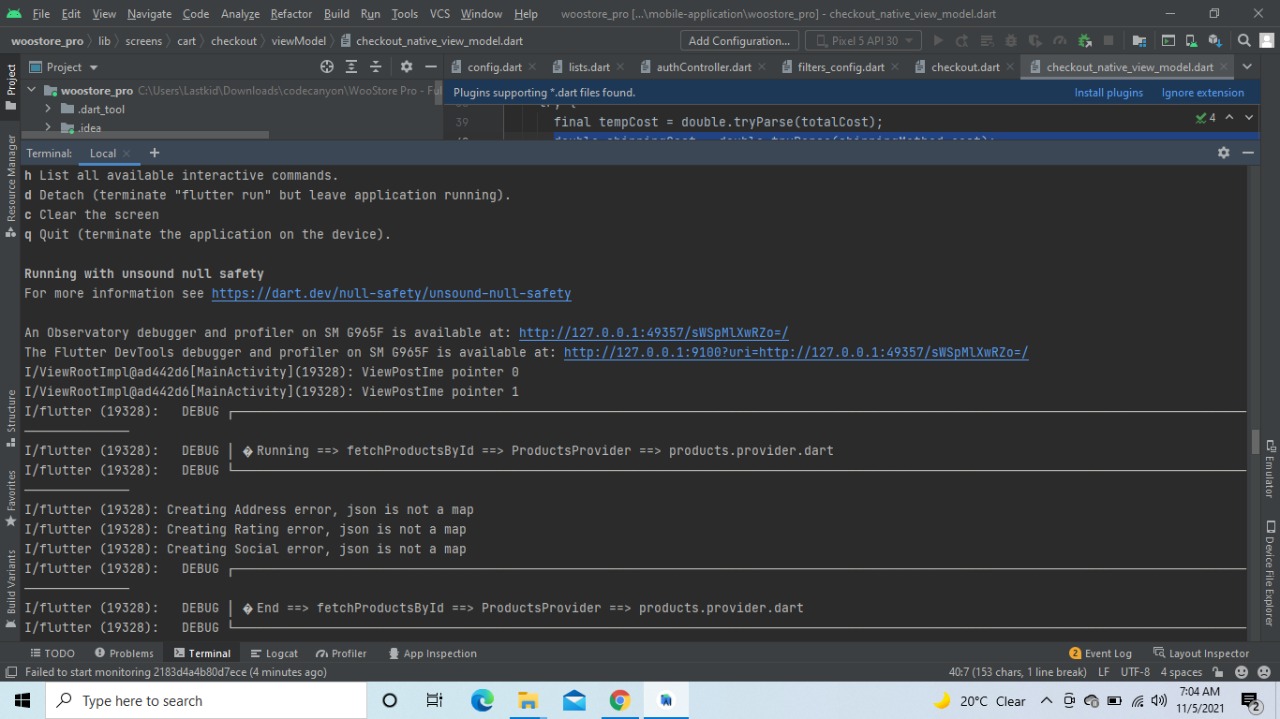
Task: Open the TODO tool window tab
Action: click(x=52, y=653)
